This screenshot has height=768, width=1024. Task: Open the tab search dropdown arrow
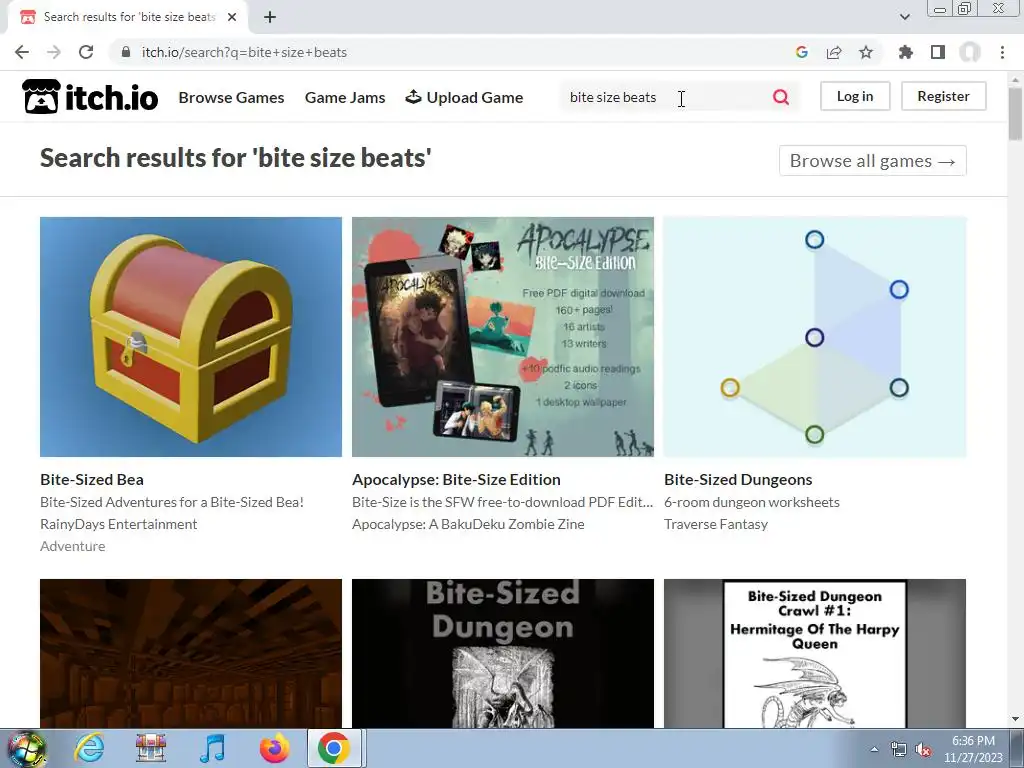point(904,17)
